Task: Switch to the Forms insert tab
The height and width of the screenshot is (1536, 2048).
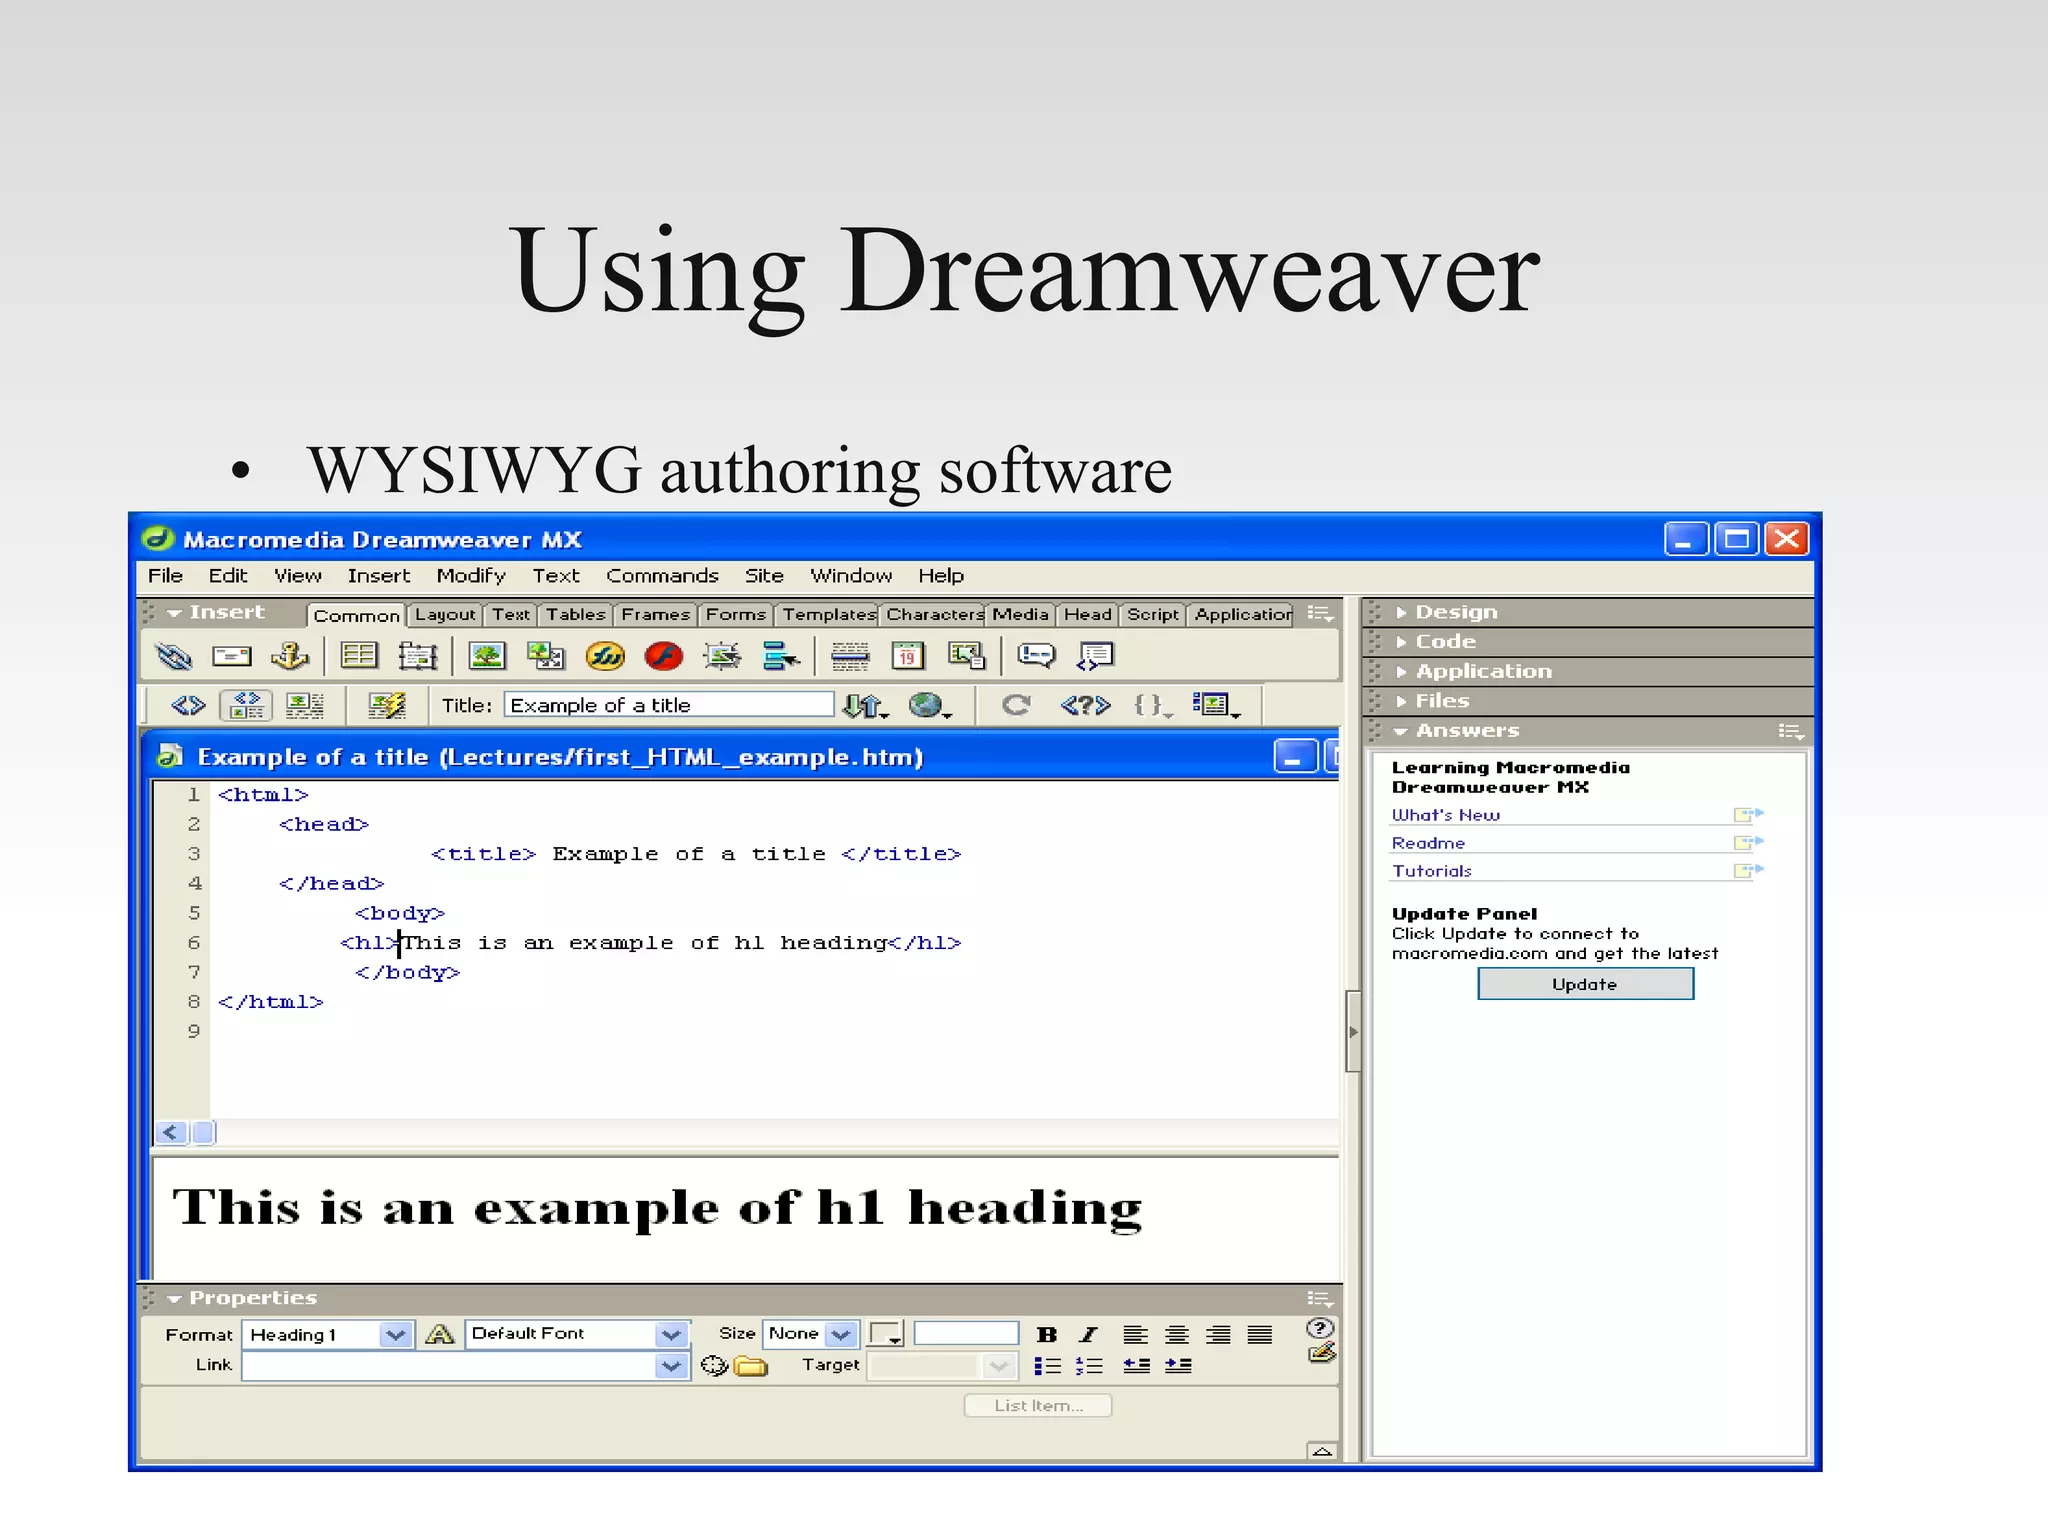Action: tap(736, 615)
